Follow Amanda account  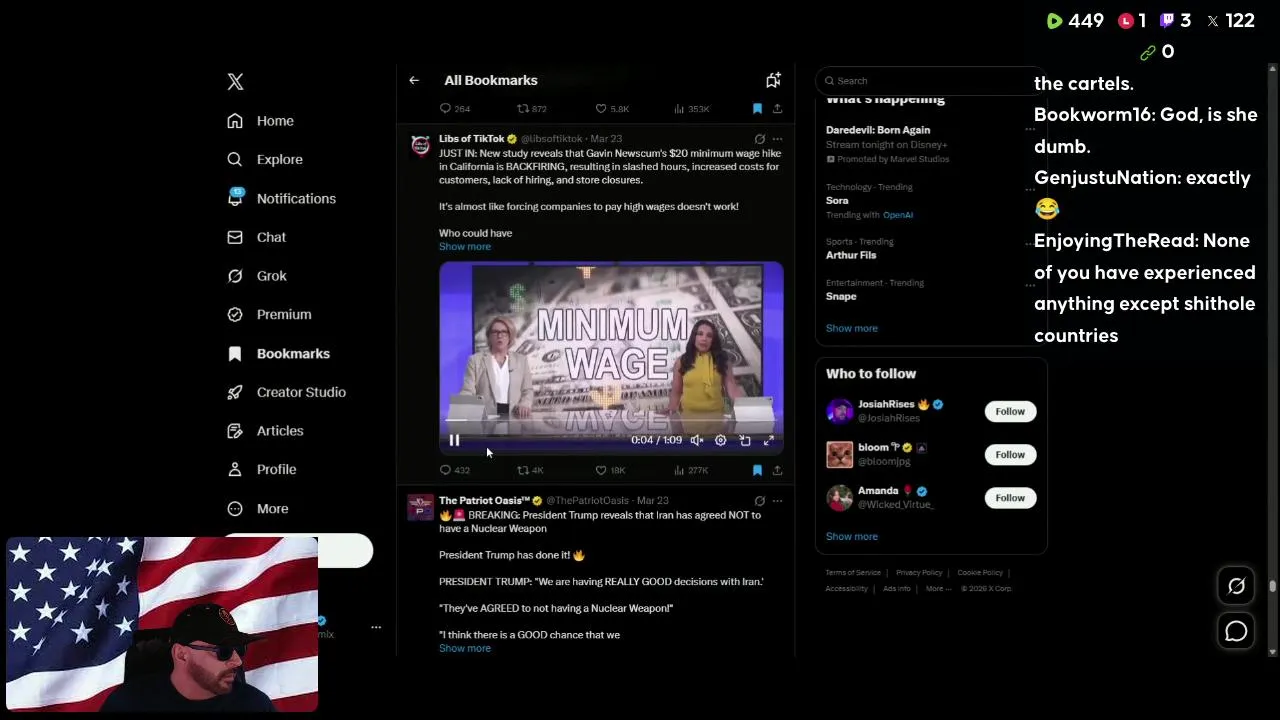click(x=1010, y=497)
